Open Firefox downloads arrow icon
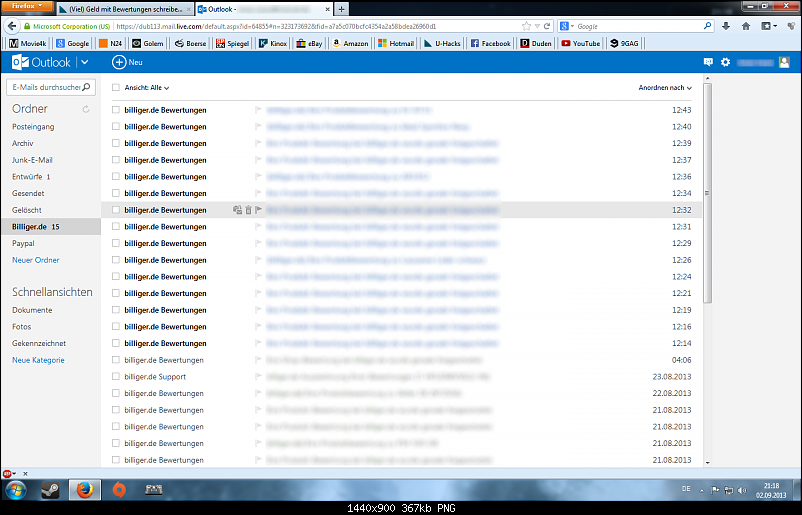Viewport: 802px width, 515px height. coord(726,26)
